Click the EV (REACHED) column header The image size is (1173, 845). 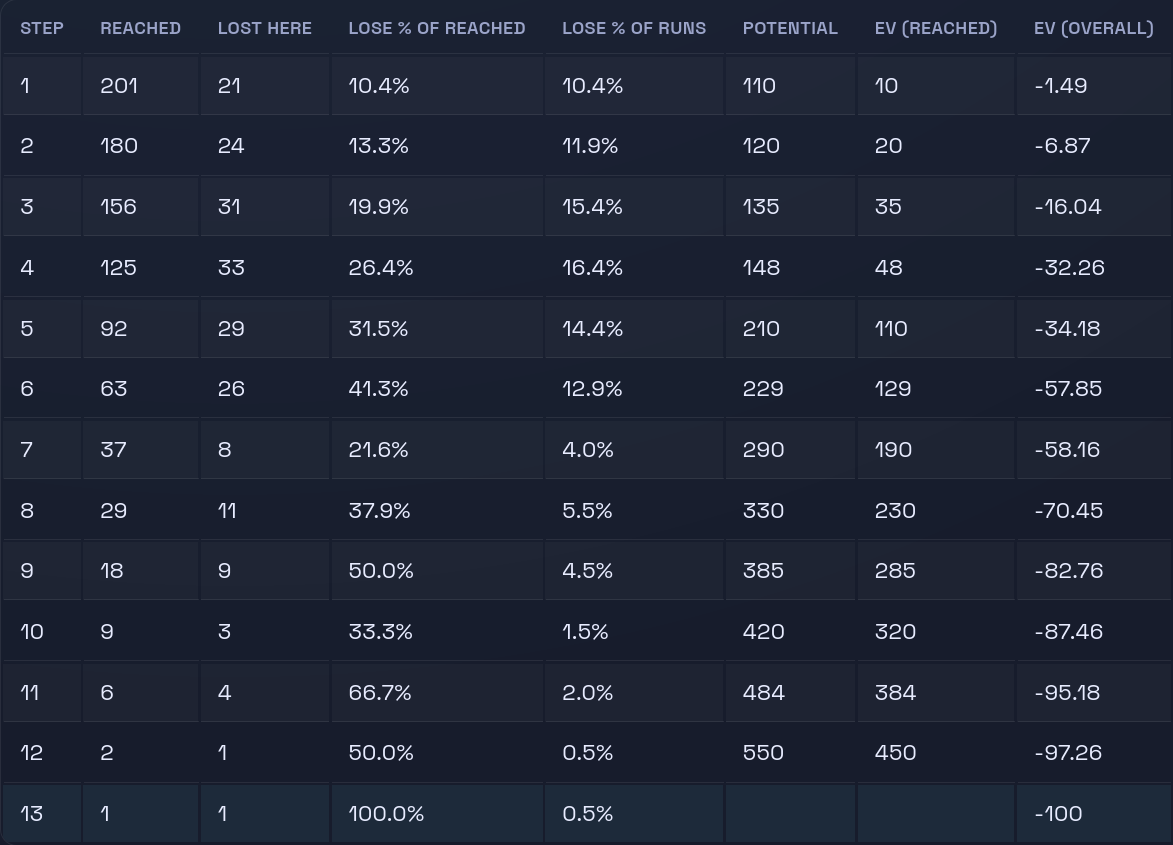click(935, 28)
